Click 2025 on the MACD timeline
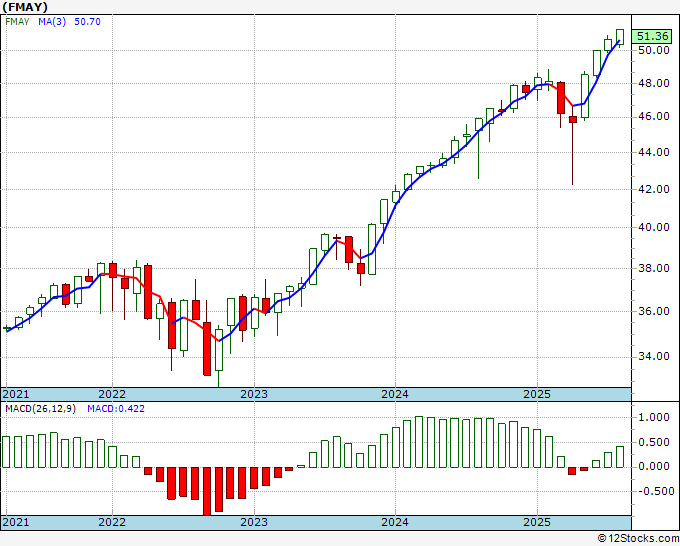 (x=536, y=521)
